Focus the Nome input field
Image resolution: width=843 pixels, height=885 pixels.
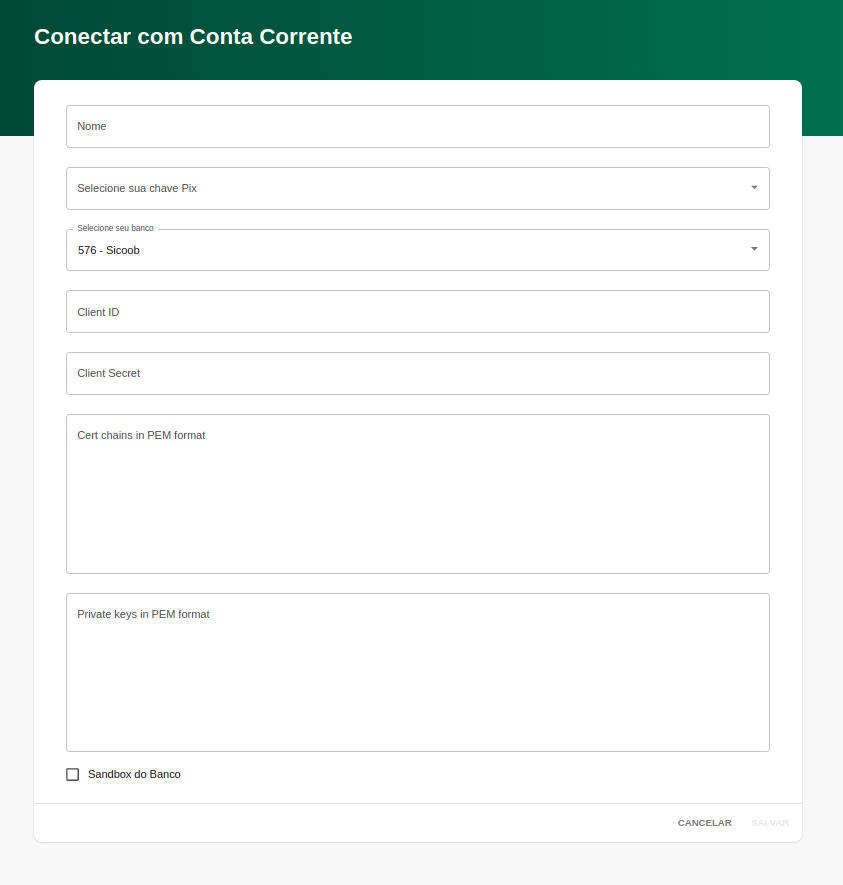pyautogui.click(x=417, y=127)
